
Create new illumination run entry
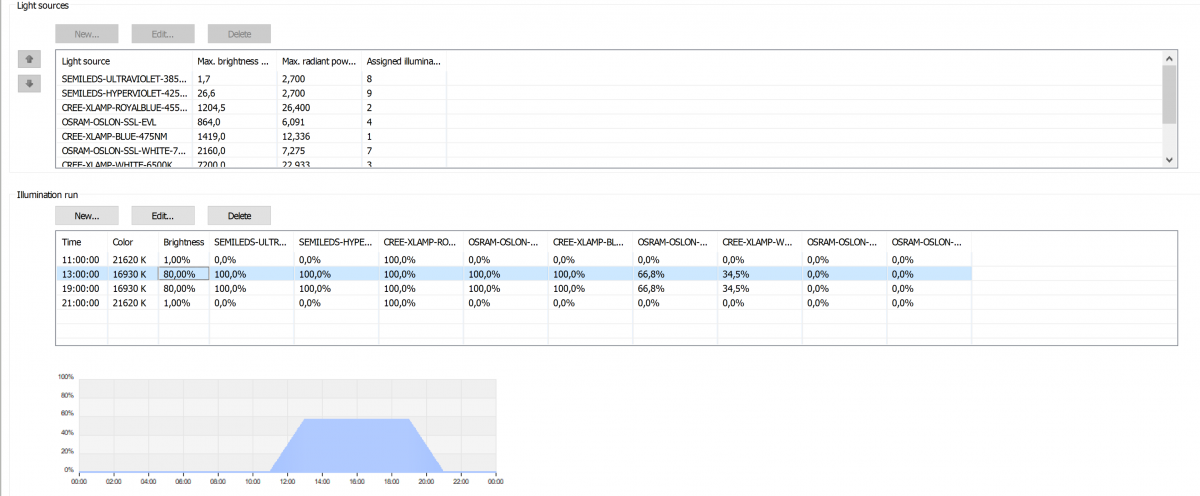click(87, 215)
